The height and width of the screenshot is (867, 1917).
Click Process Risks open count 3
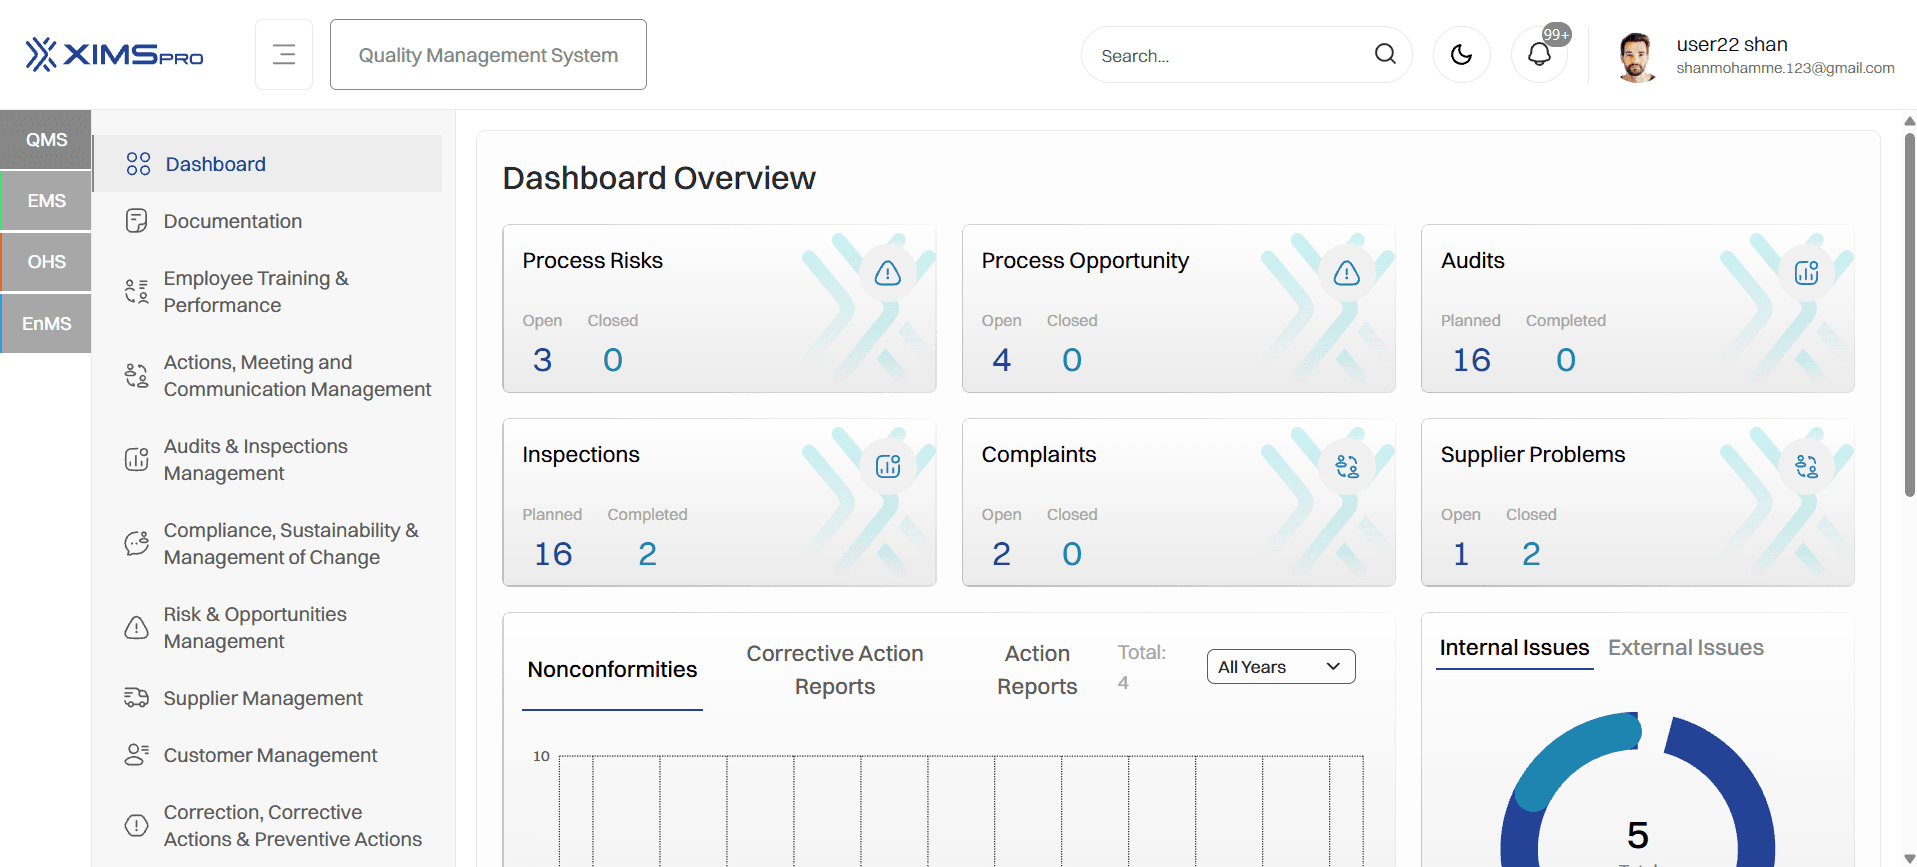tap(542, 360)
